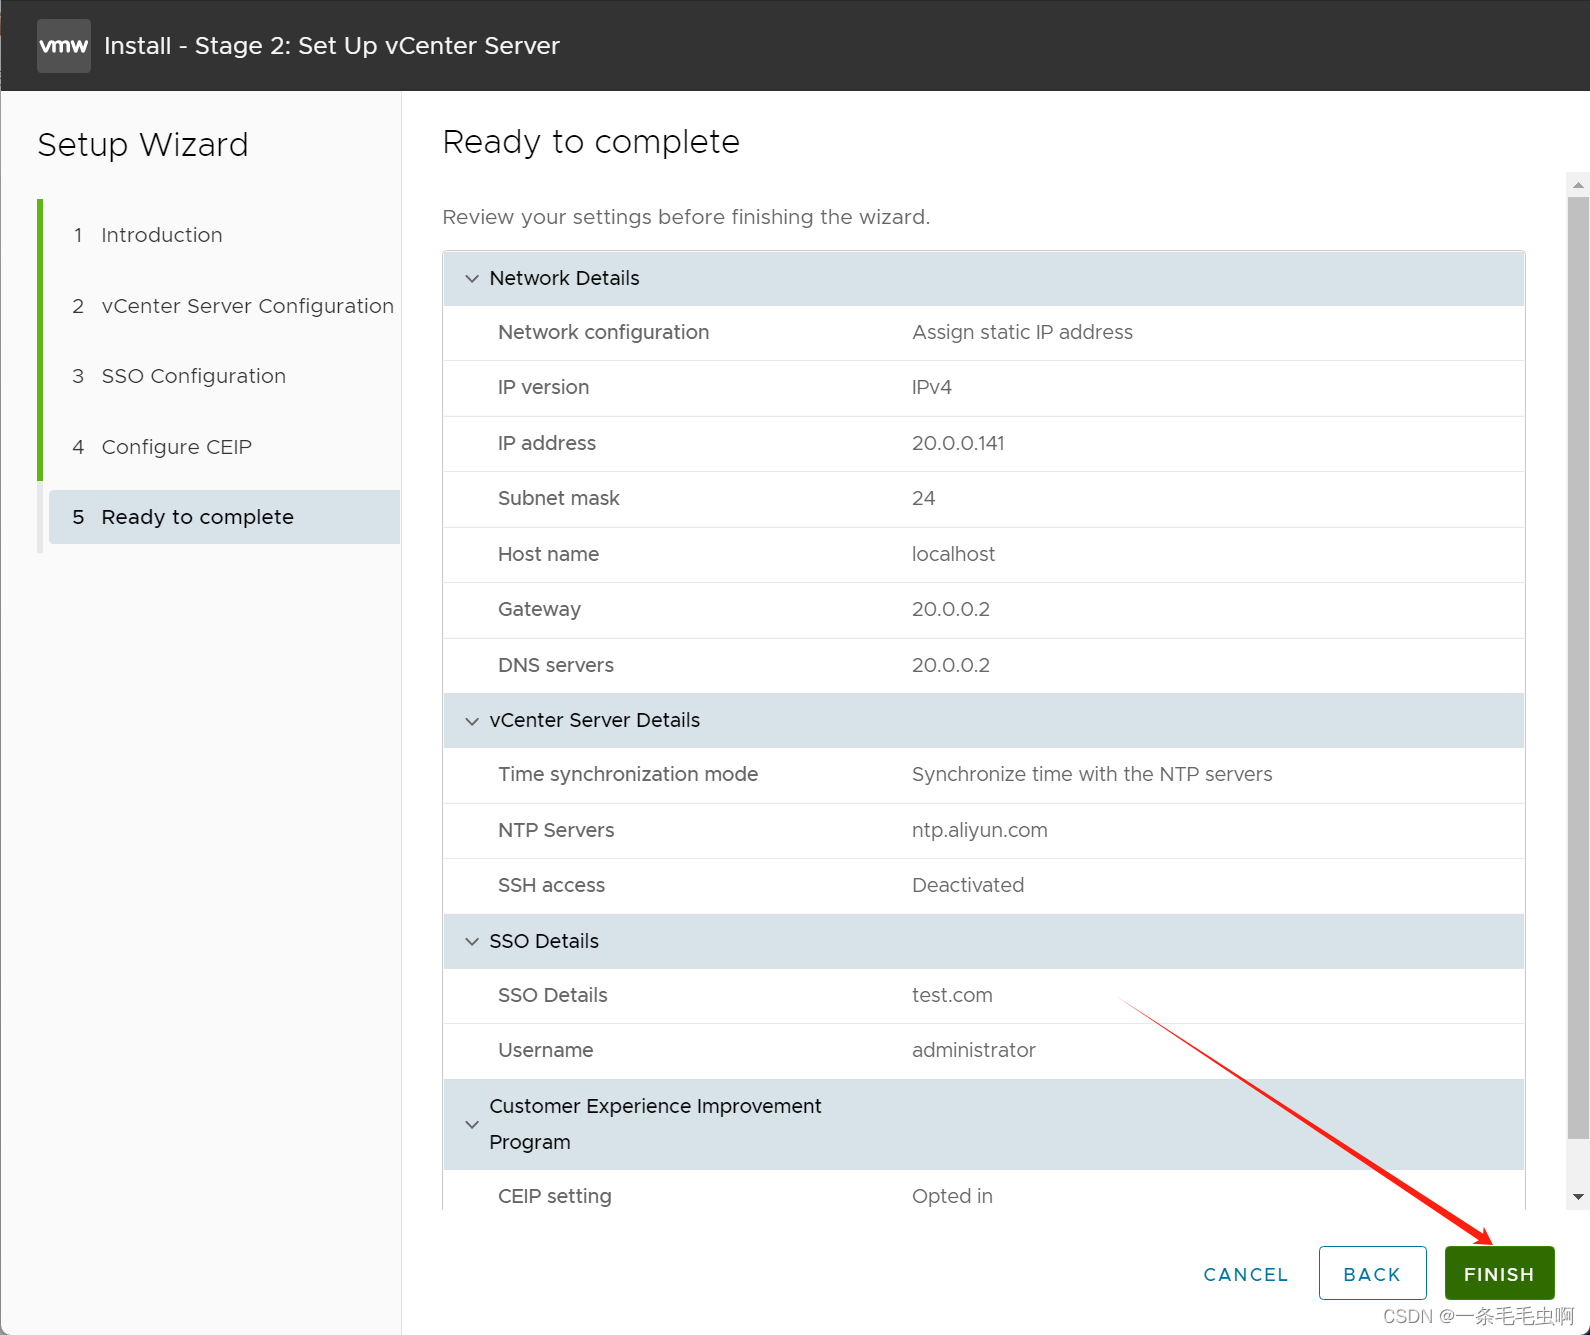1590x1335 pixels.
Task: Click the 'Time synchronization mode' label
Action: tap(628, 774)
